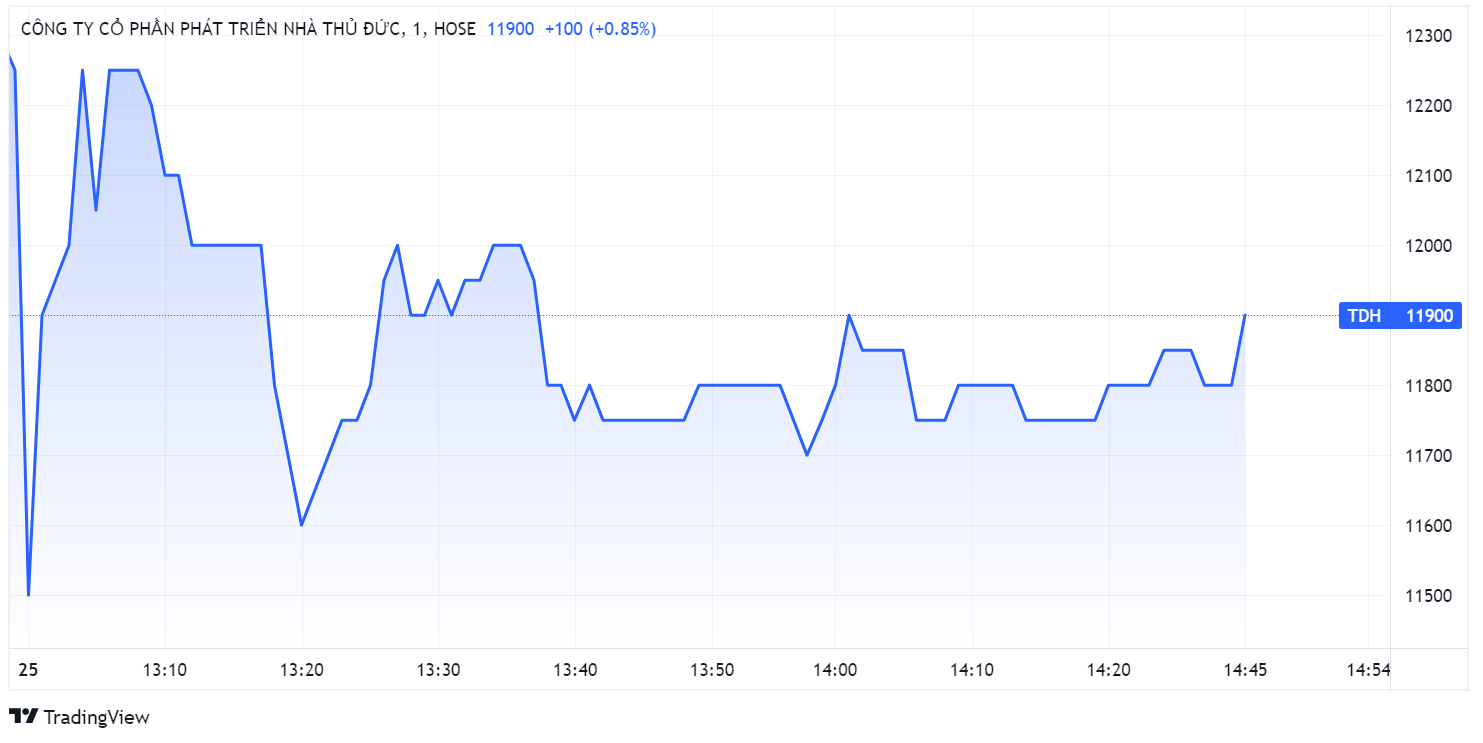Click the TradingView logo icon
Viewport: 1483px width, 743px height.
23,716
